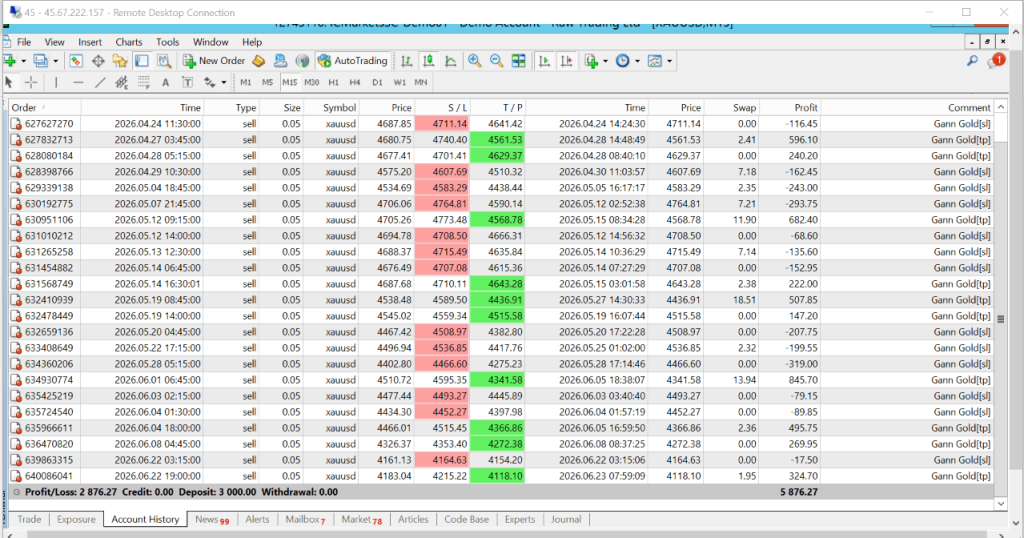Sort the table by Order column

[x=44, y=108]
